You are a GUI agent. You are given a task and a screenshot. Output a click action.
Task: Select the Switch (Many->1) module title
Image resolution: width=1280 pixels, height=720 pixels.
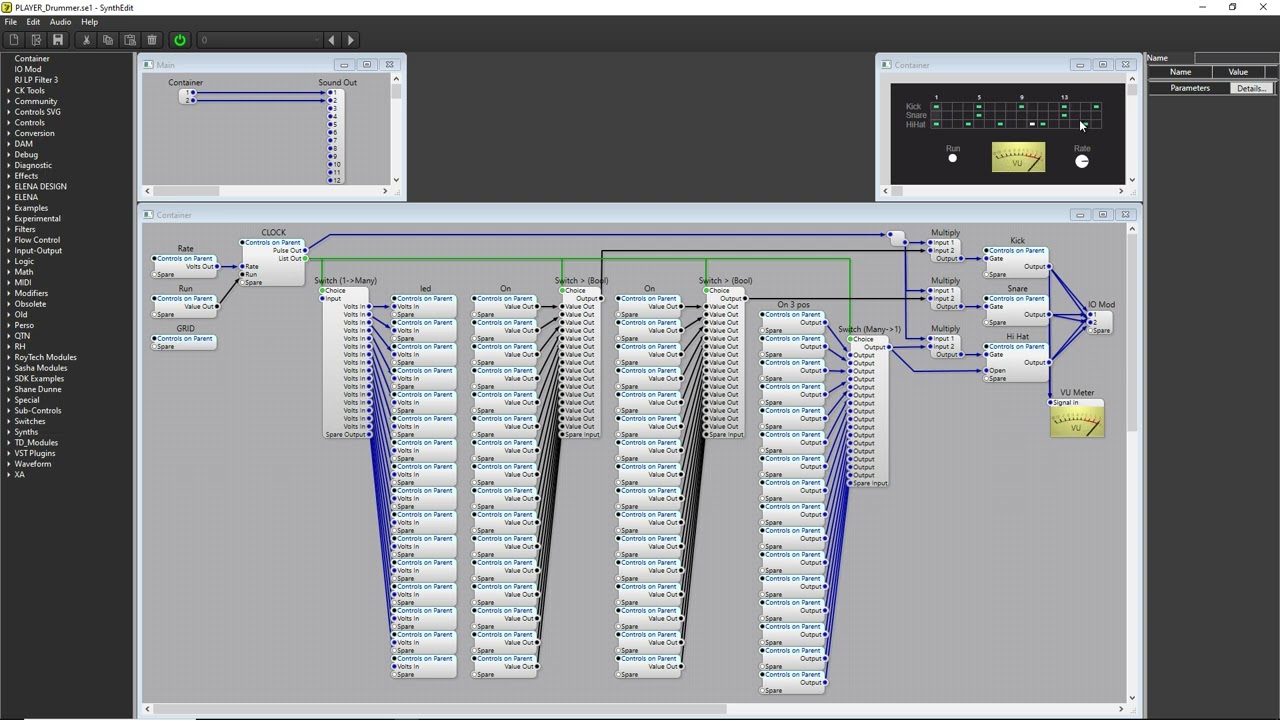point(869,329)
